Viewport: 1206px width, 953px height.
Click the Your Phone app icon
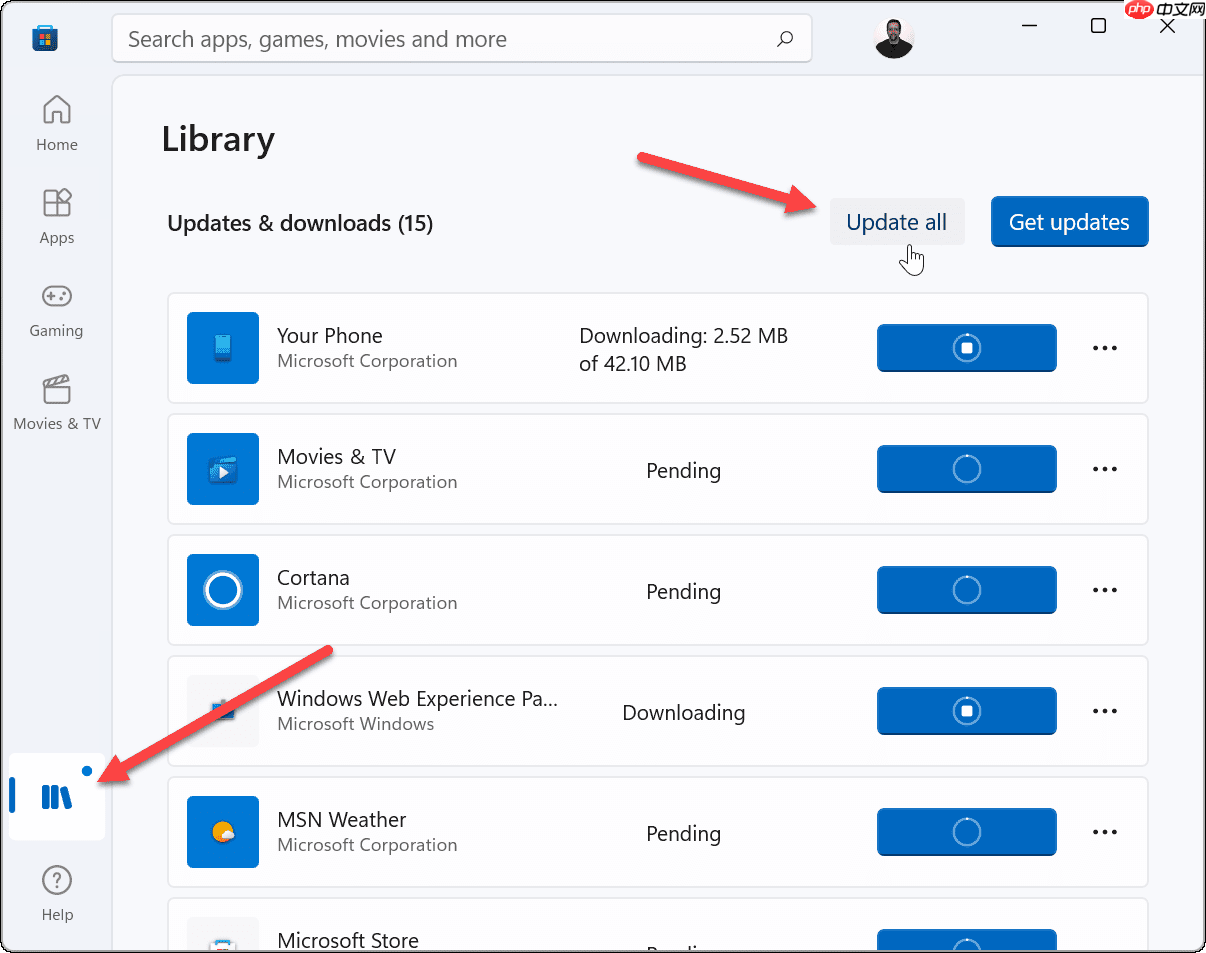(x=223, y=348)
